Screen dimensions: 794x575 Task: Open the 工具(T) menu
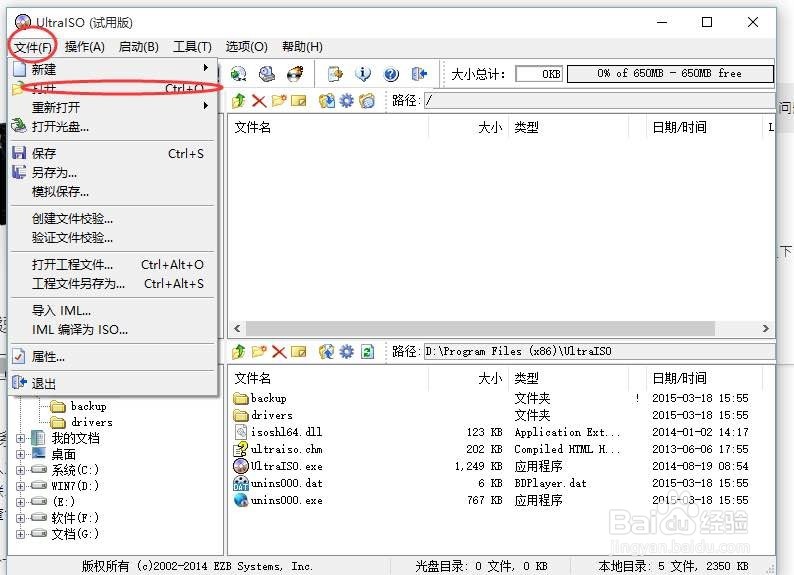tap(192, 47)
